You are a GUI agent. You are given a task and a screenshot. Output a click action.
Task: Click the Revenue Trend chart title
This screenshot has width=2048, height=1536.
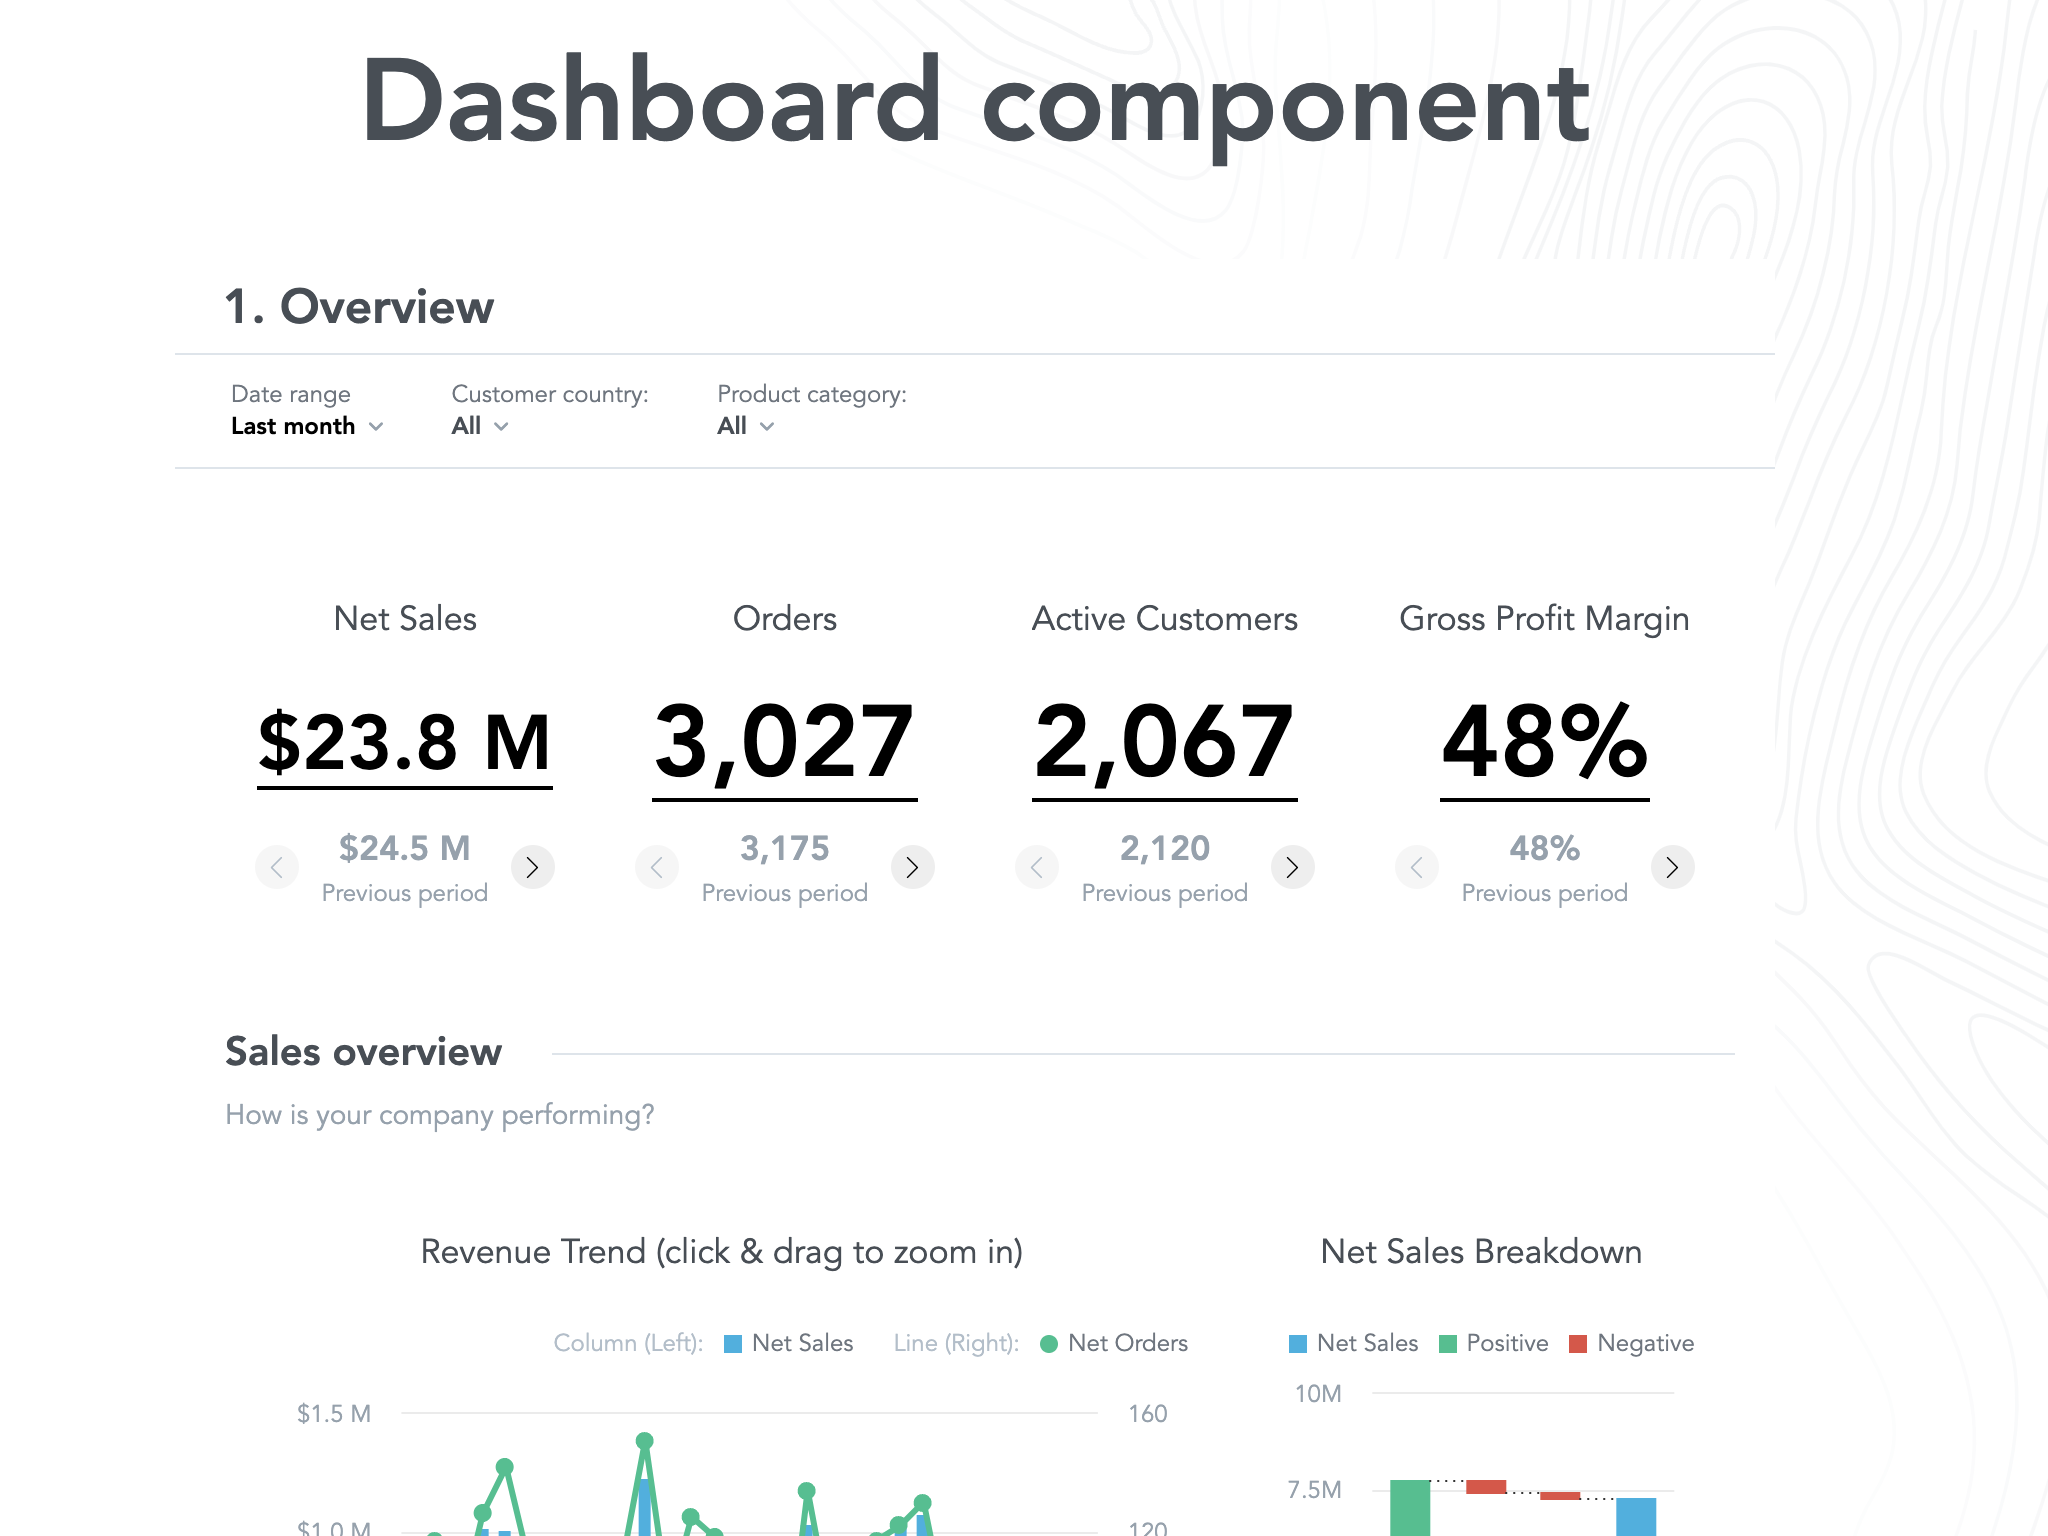(x=722, y=1252)
